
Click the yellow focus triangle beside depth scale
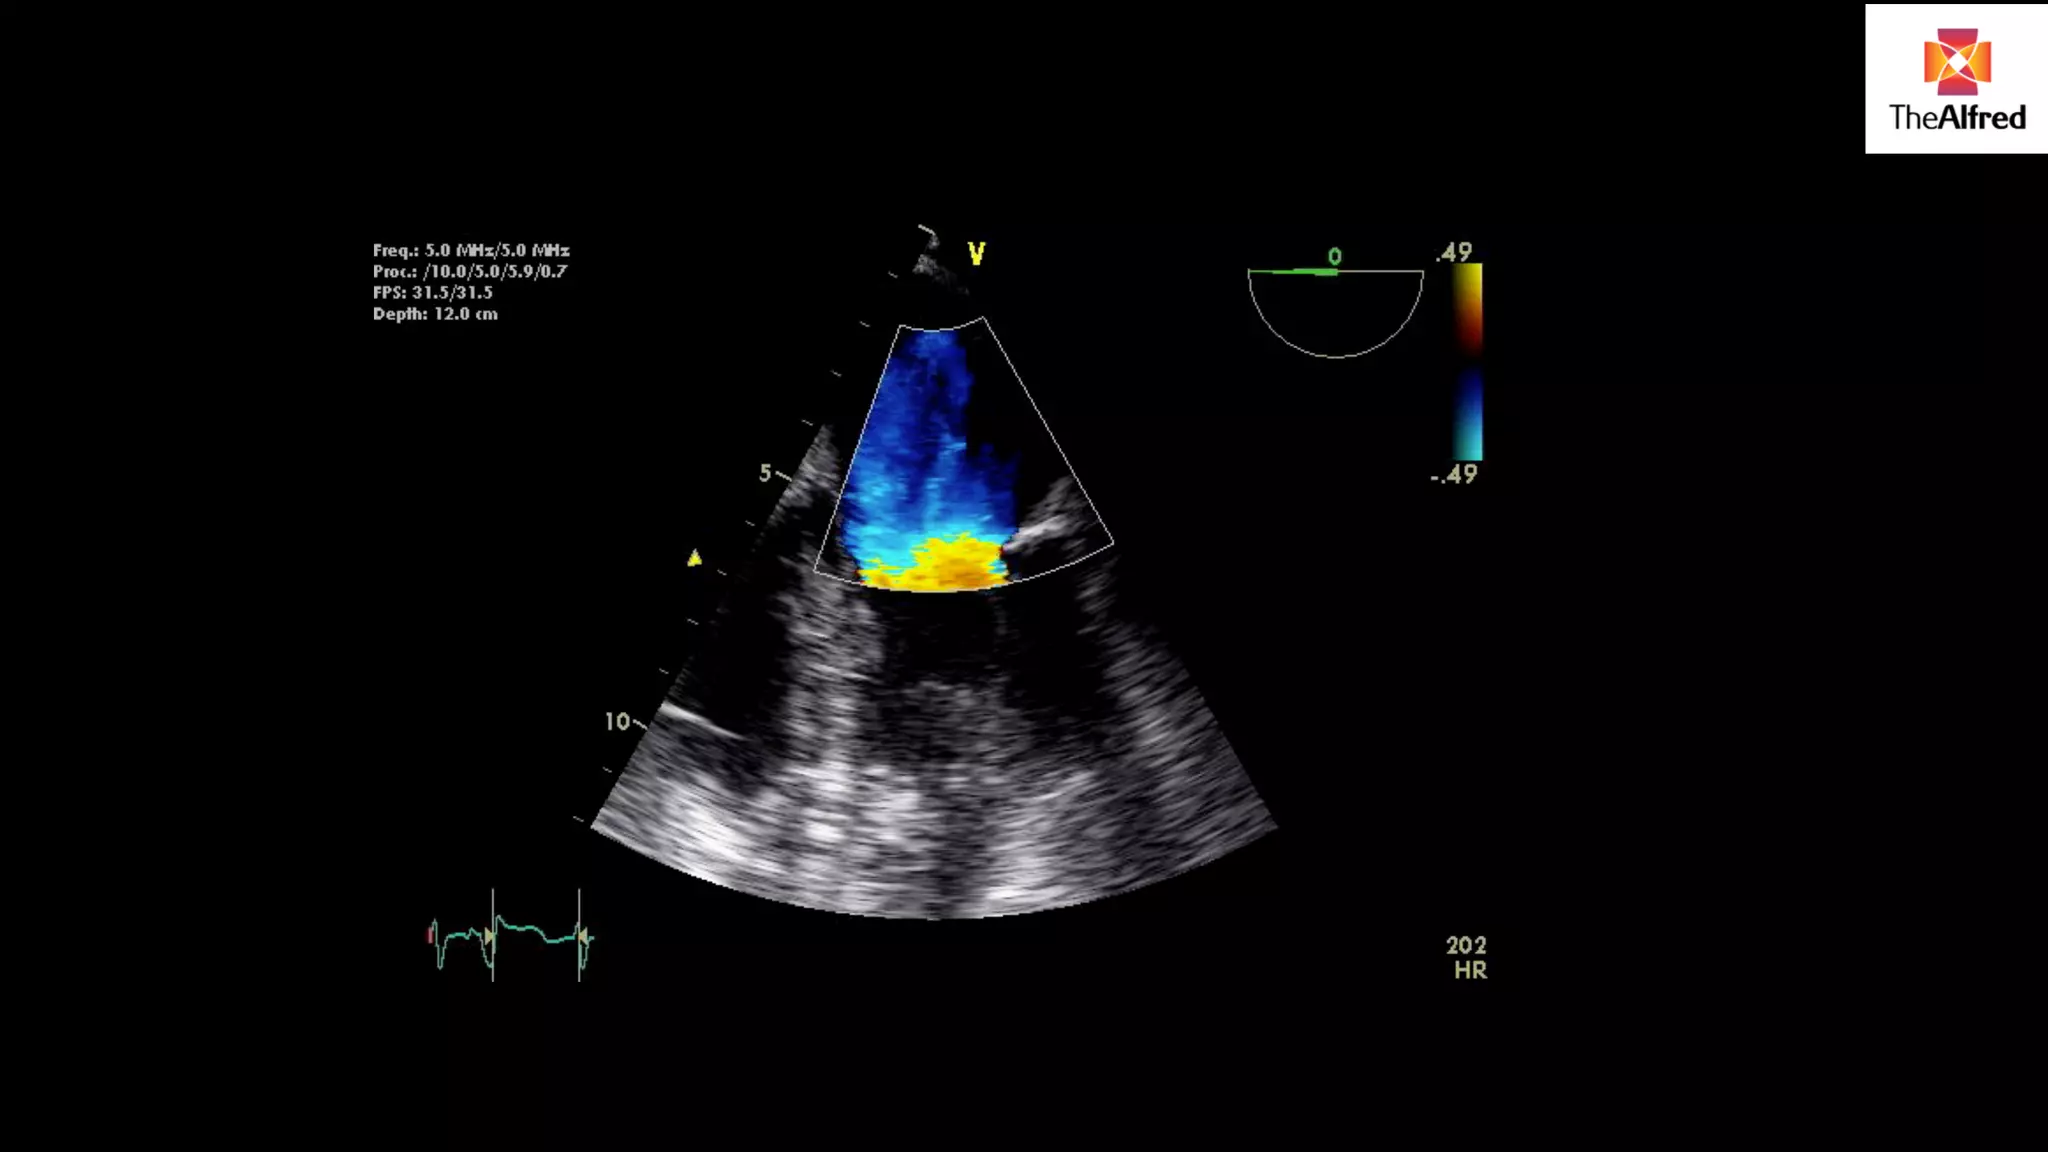point(694,558)
